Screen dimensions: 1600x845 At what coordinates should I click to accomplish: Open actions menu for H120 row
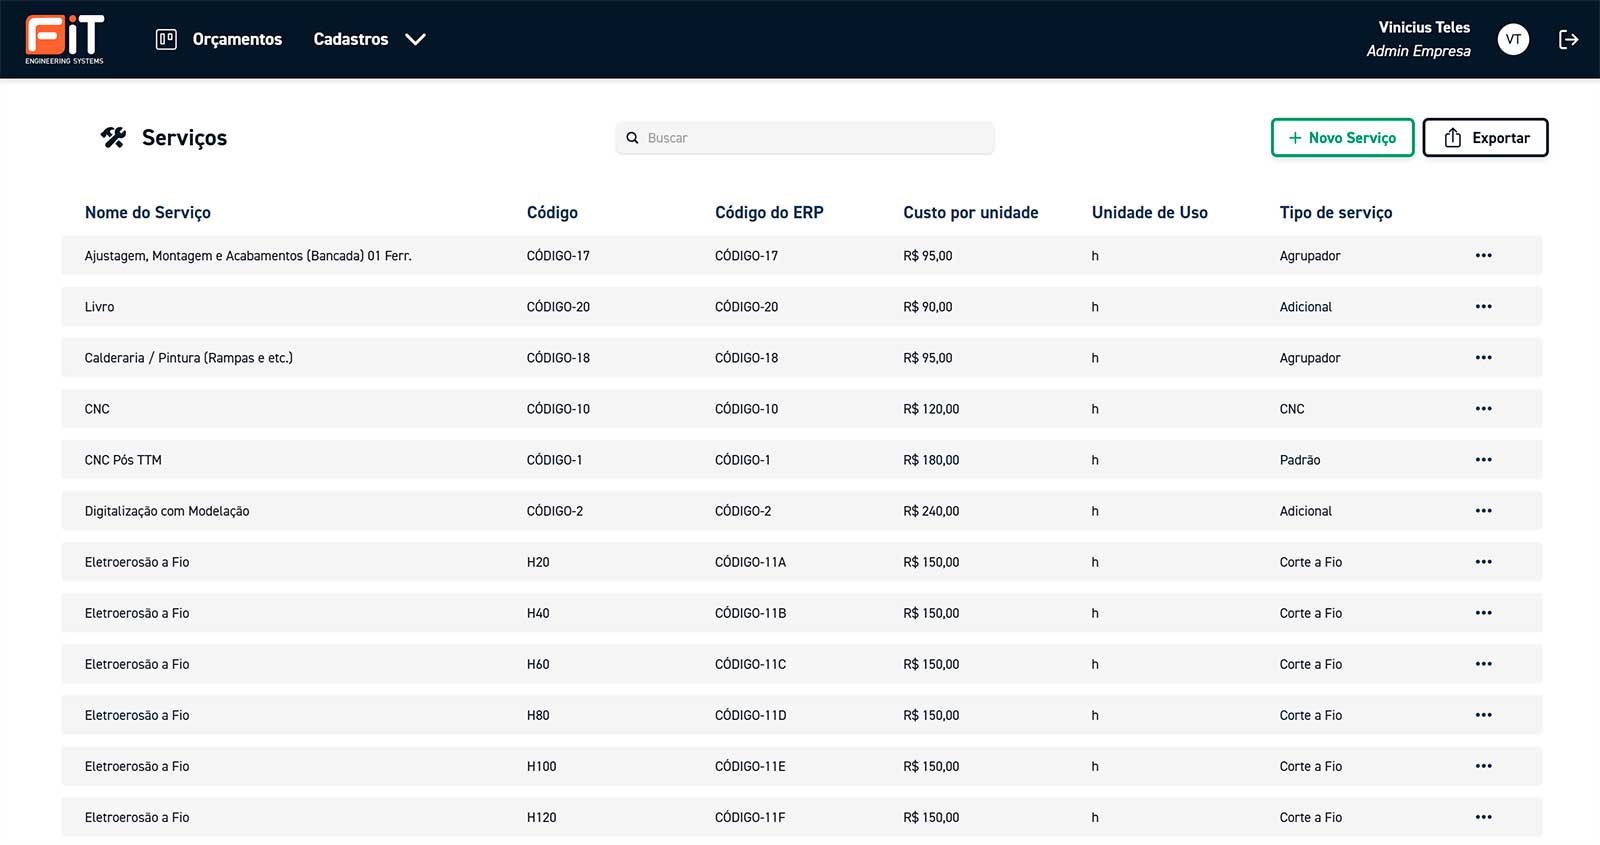1483,817
